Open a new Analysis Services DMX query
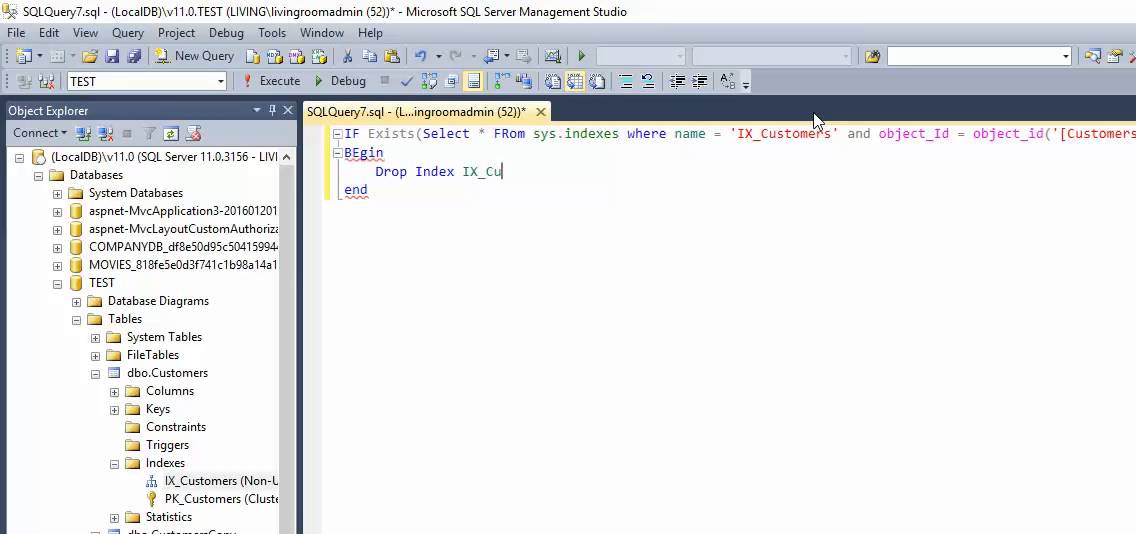This screenshot has height=534, width=1136. pyautogui.click(x=296, y=56)
